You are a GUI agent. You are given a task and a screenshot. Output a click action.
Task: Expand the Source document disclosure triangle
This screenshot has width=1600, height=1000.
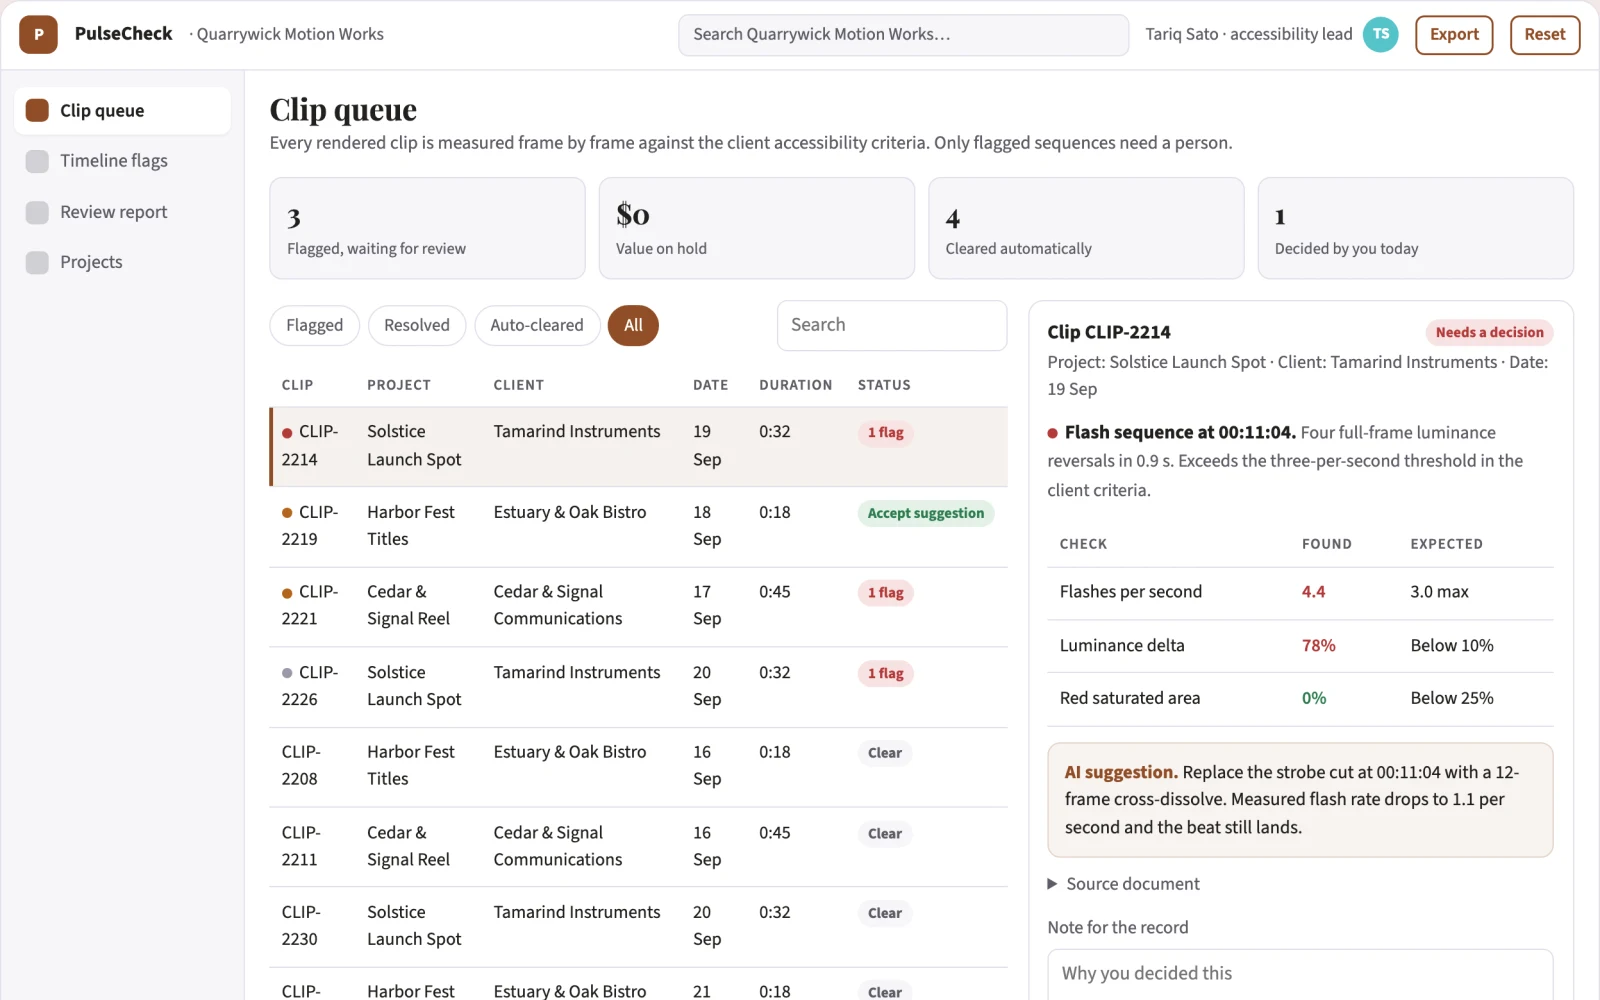(1052, 884)
